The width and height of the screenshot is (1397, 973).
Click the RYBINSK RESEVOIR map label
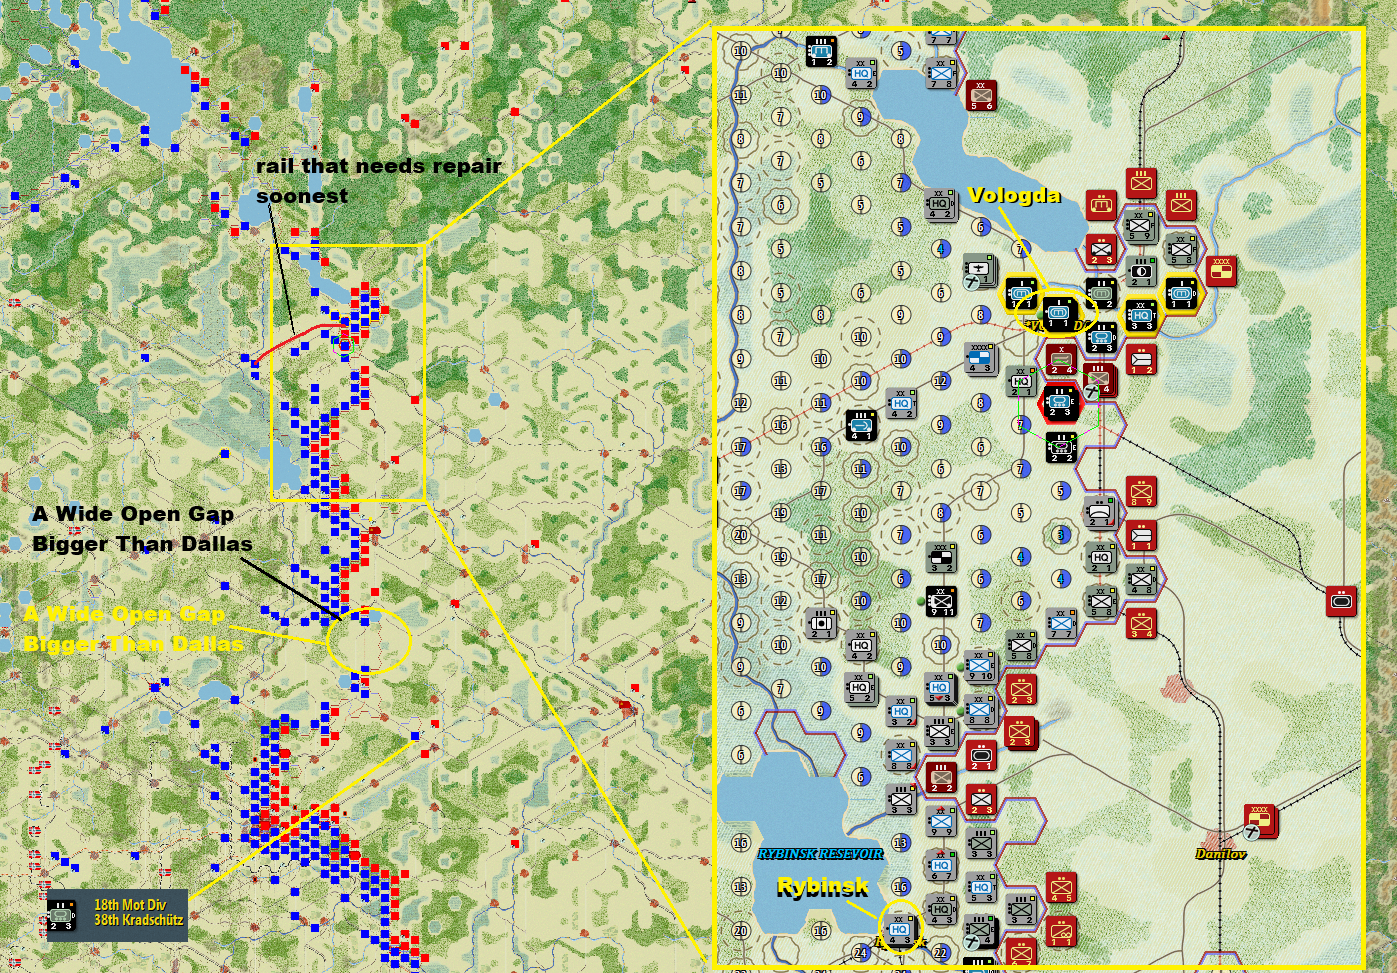tap(820, 853)
